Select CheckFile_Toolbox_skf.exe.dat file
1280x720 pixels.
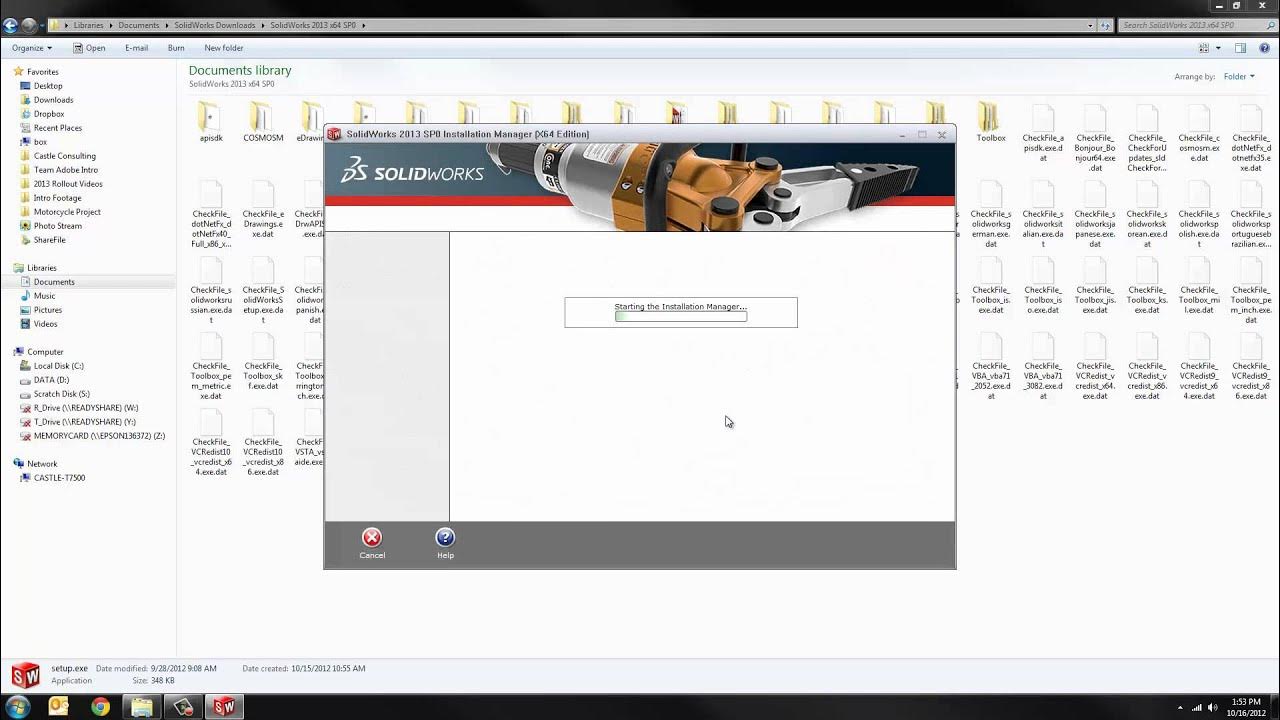click(263, 360)
